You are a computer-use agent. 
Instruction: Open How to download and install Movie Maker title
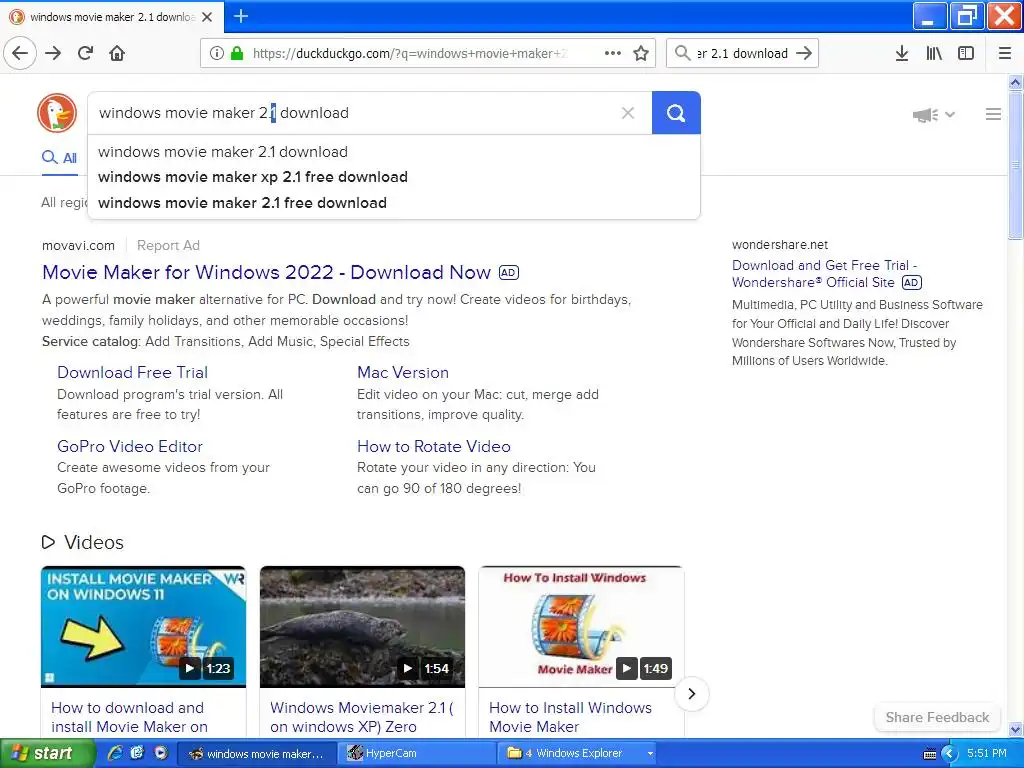click(x=129, y=717)
